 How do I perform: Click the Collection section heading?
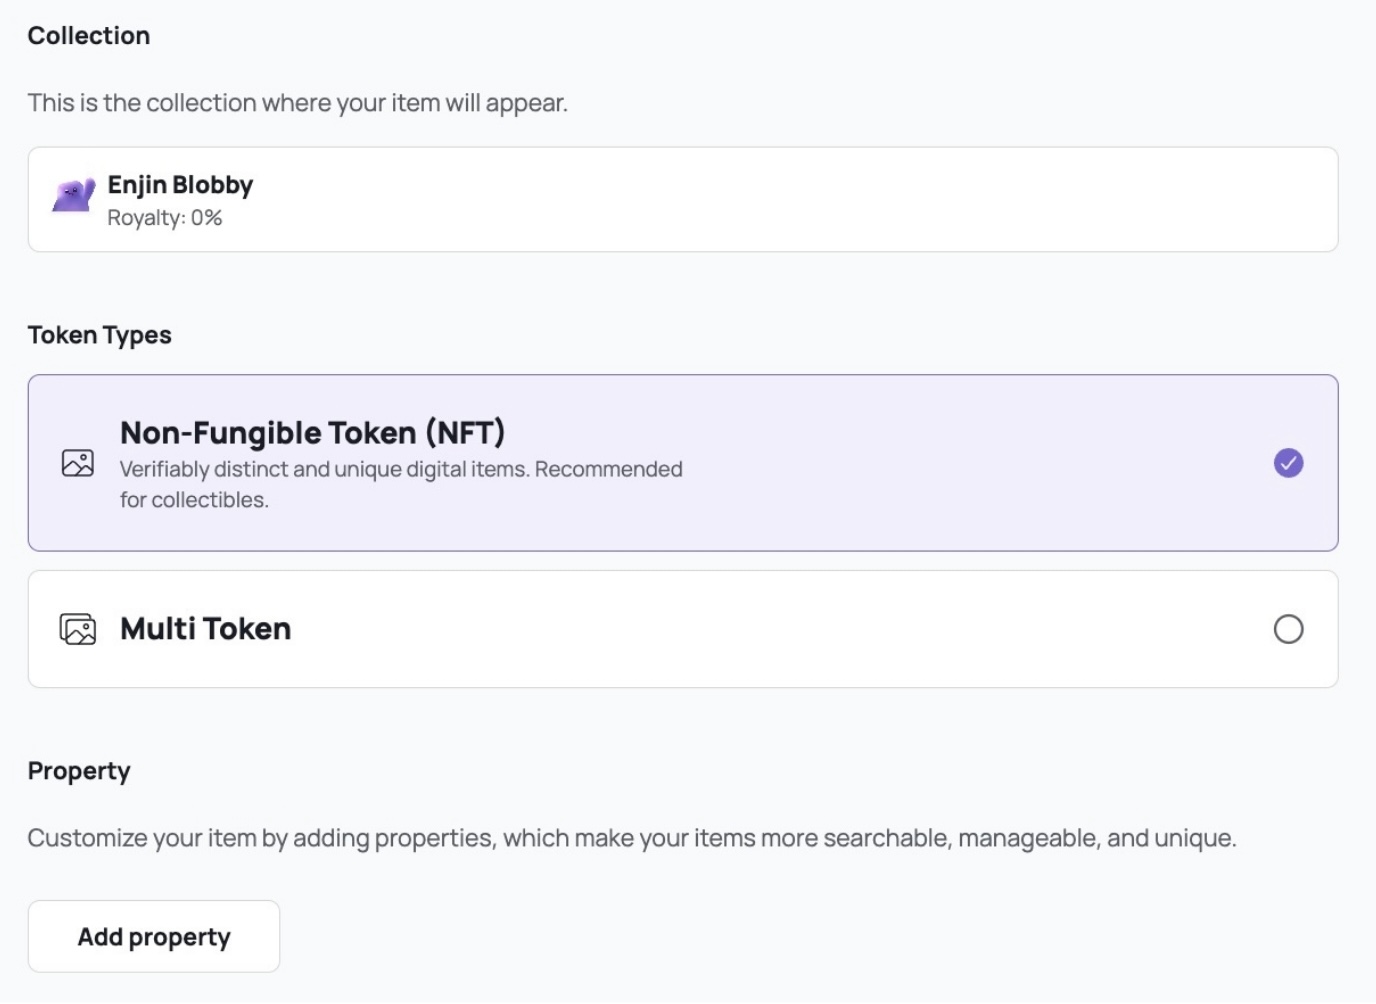click(x=89, y=36)
